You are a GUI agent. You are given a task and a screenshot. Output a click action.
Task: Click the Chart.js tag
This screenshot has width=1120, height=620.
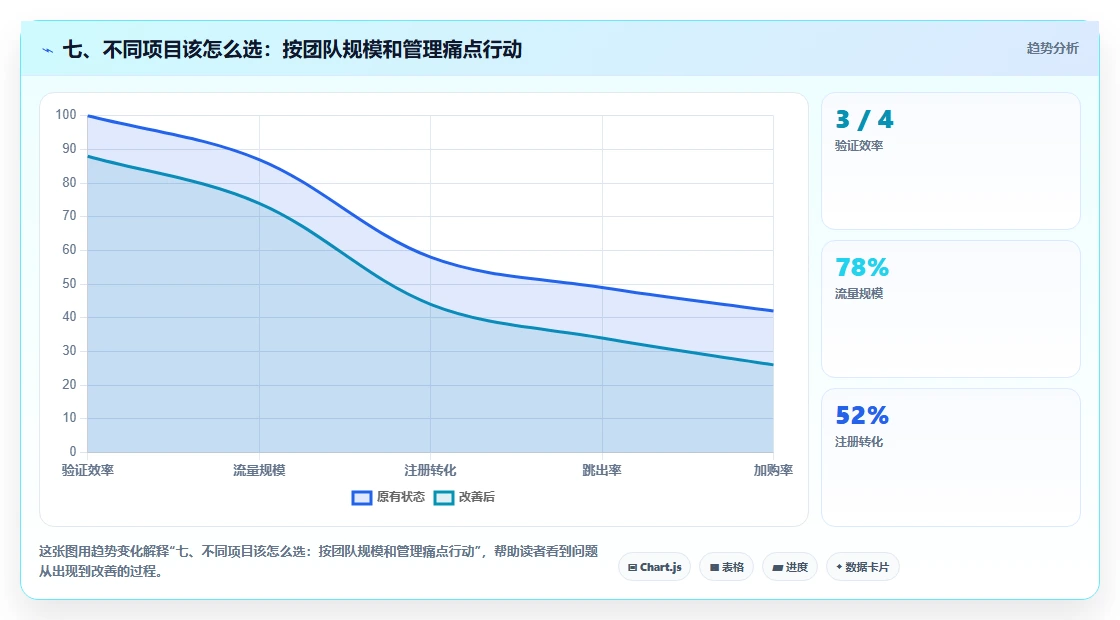click(654, 567)
